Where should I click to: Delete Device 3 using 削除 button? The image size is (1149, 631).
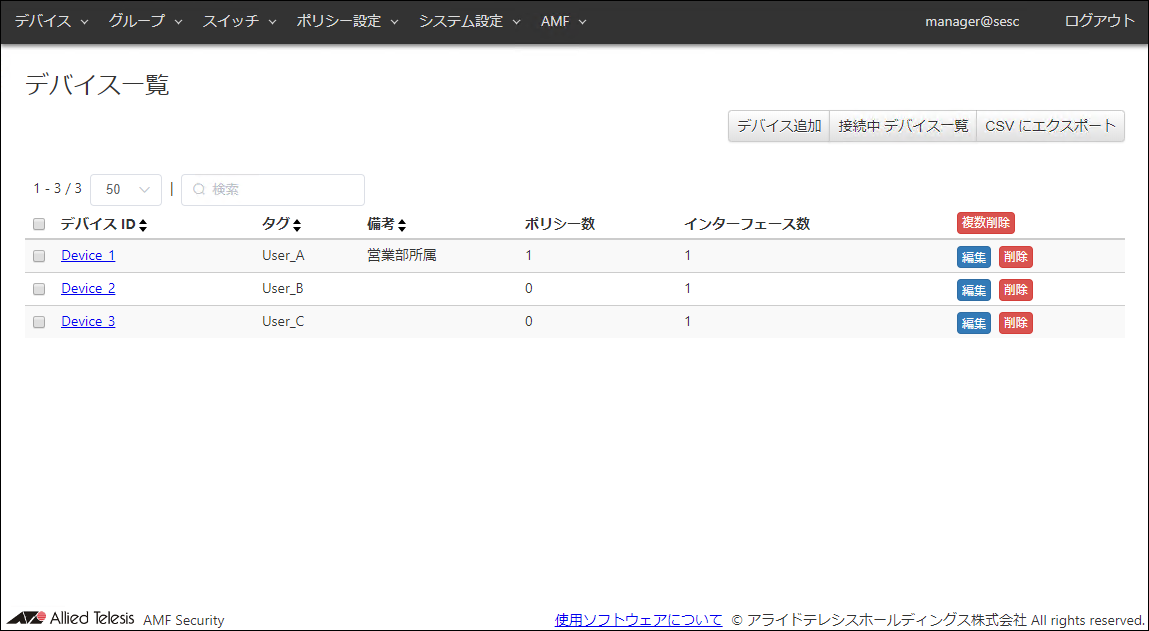[1015, 323]
